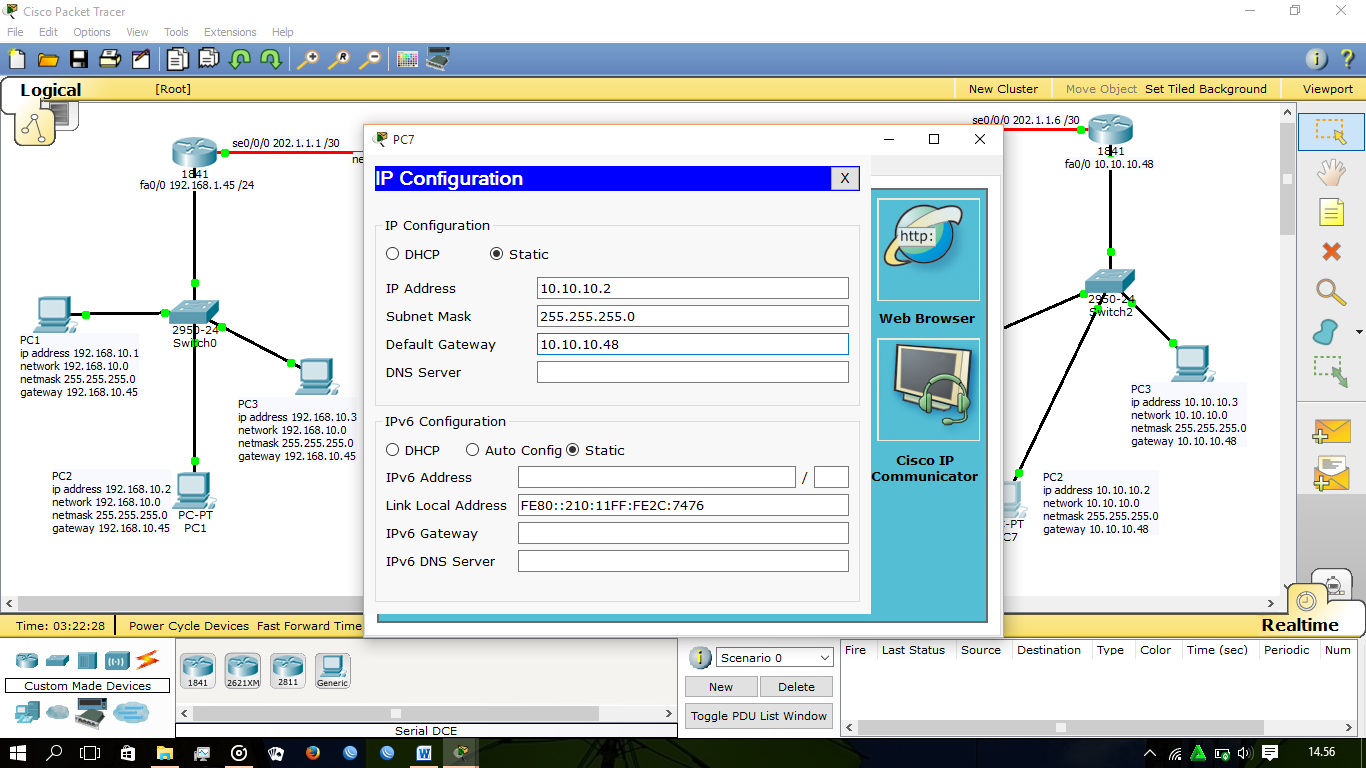Zoom in with the magnifier plus icon
Viewport: 1366px width, 768px height.
pyautogui.click(x=308, y=59)
